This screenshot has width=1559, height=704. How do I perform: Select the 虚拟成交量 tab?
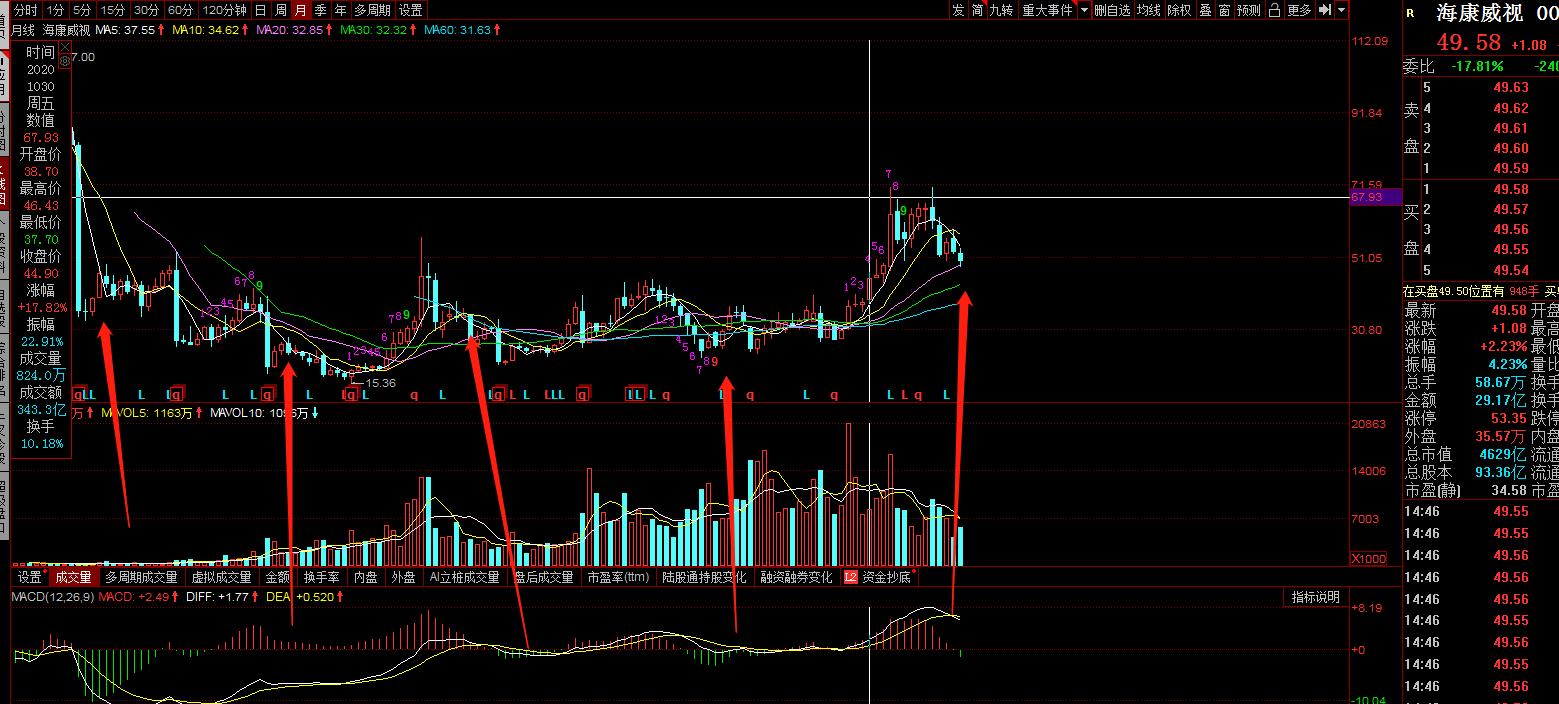[221, 577]
